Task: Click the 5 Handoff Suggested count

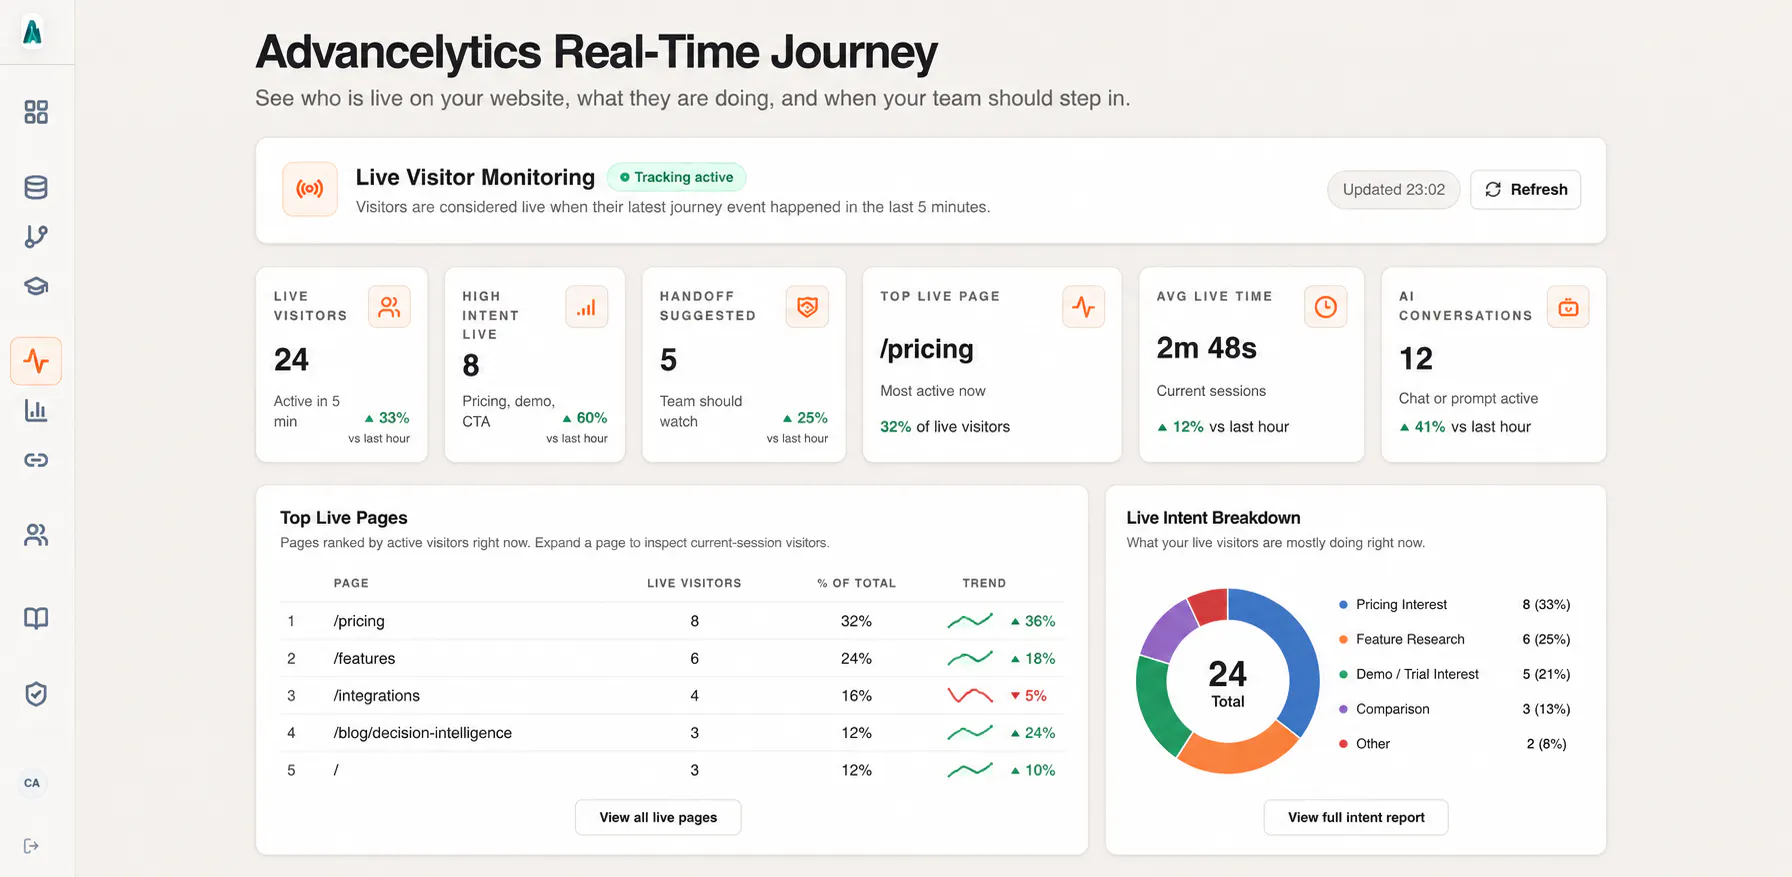Action: [669, 360]
